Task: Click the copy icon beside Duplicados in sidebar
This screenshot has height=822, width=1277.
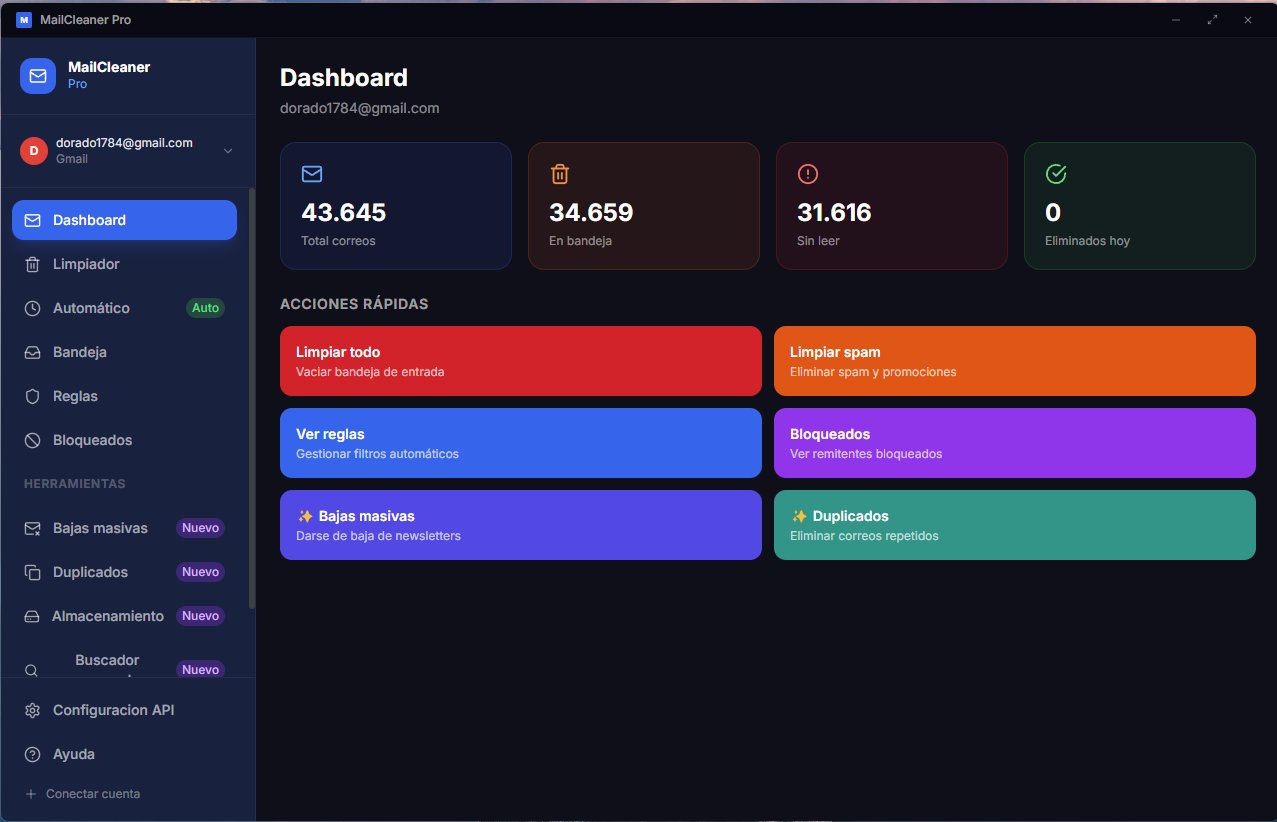Action: [x=33, y=572]
